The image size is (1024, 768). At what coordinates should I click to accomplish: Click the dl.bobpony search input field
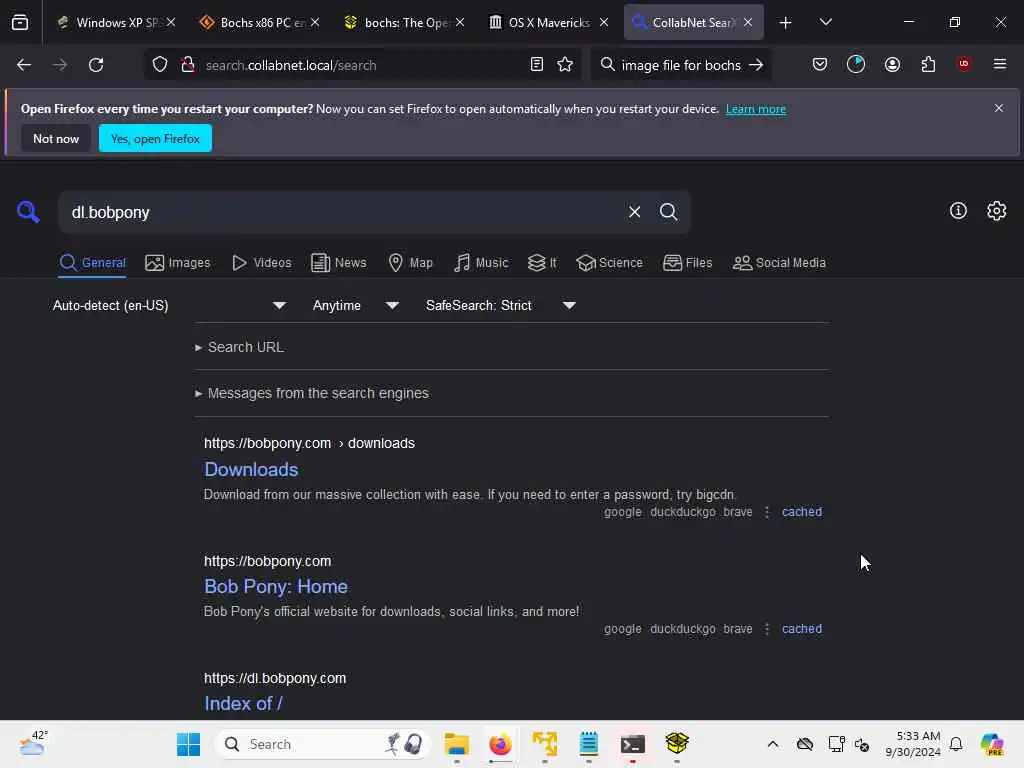[x=343, y=212]
